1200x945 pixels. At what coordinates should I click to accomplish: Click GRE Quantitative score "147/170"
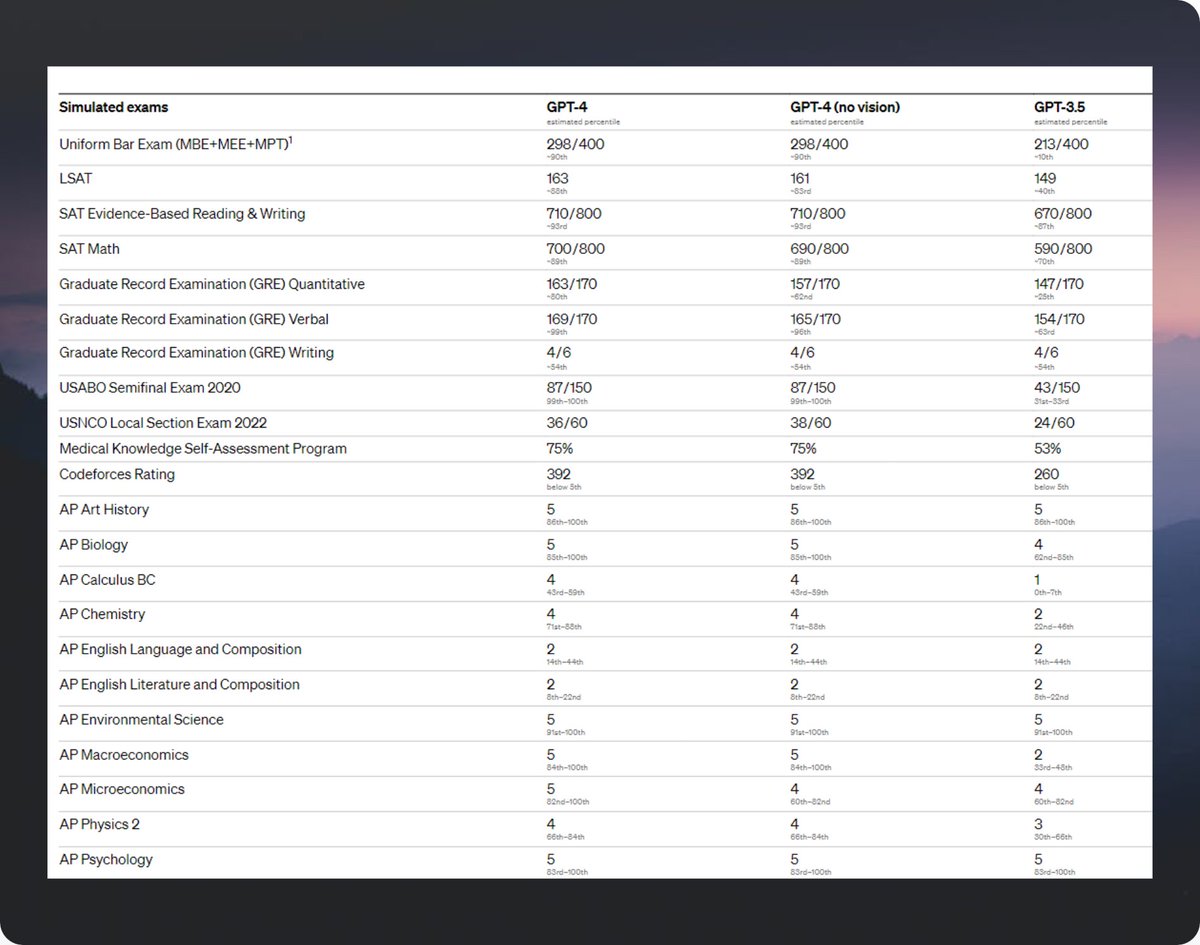[x=1059, y=284]
